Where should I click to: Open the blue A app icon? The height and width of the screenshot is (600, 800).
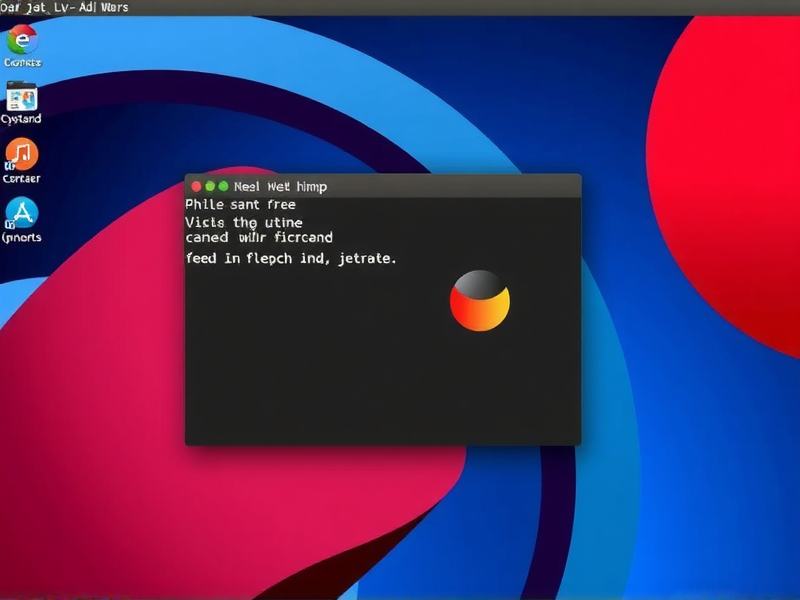(22, 212)
